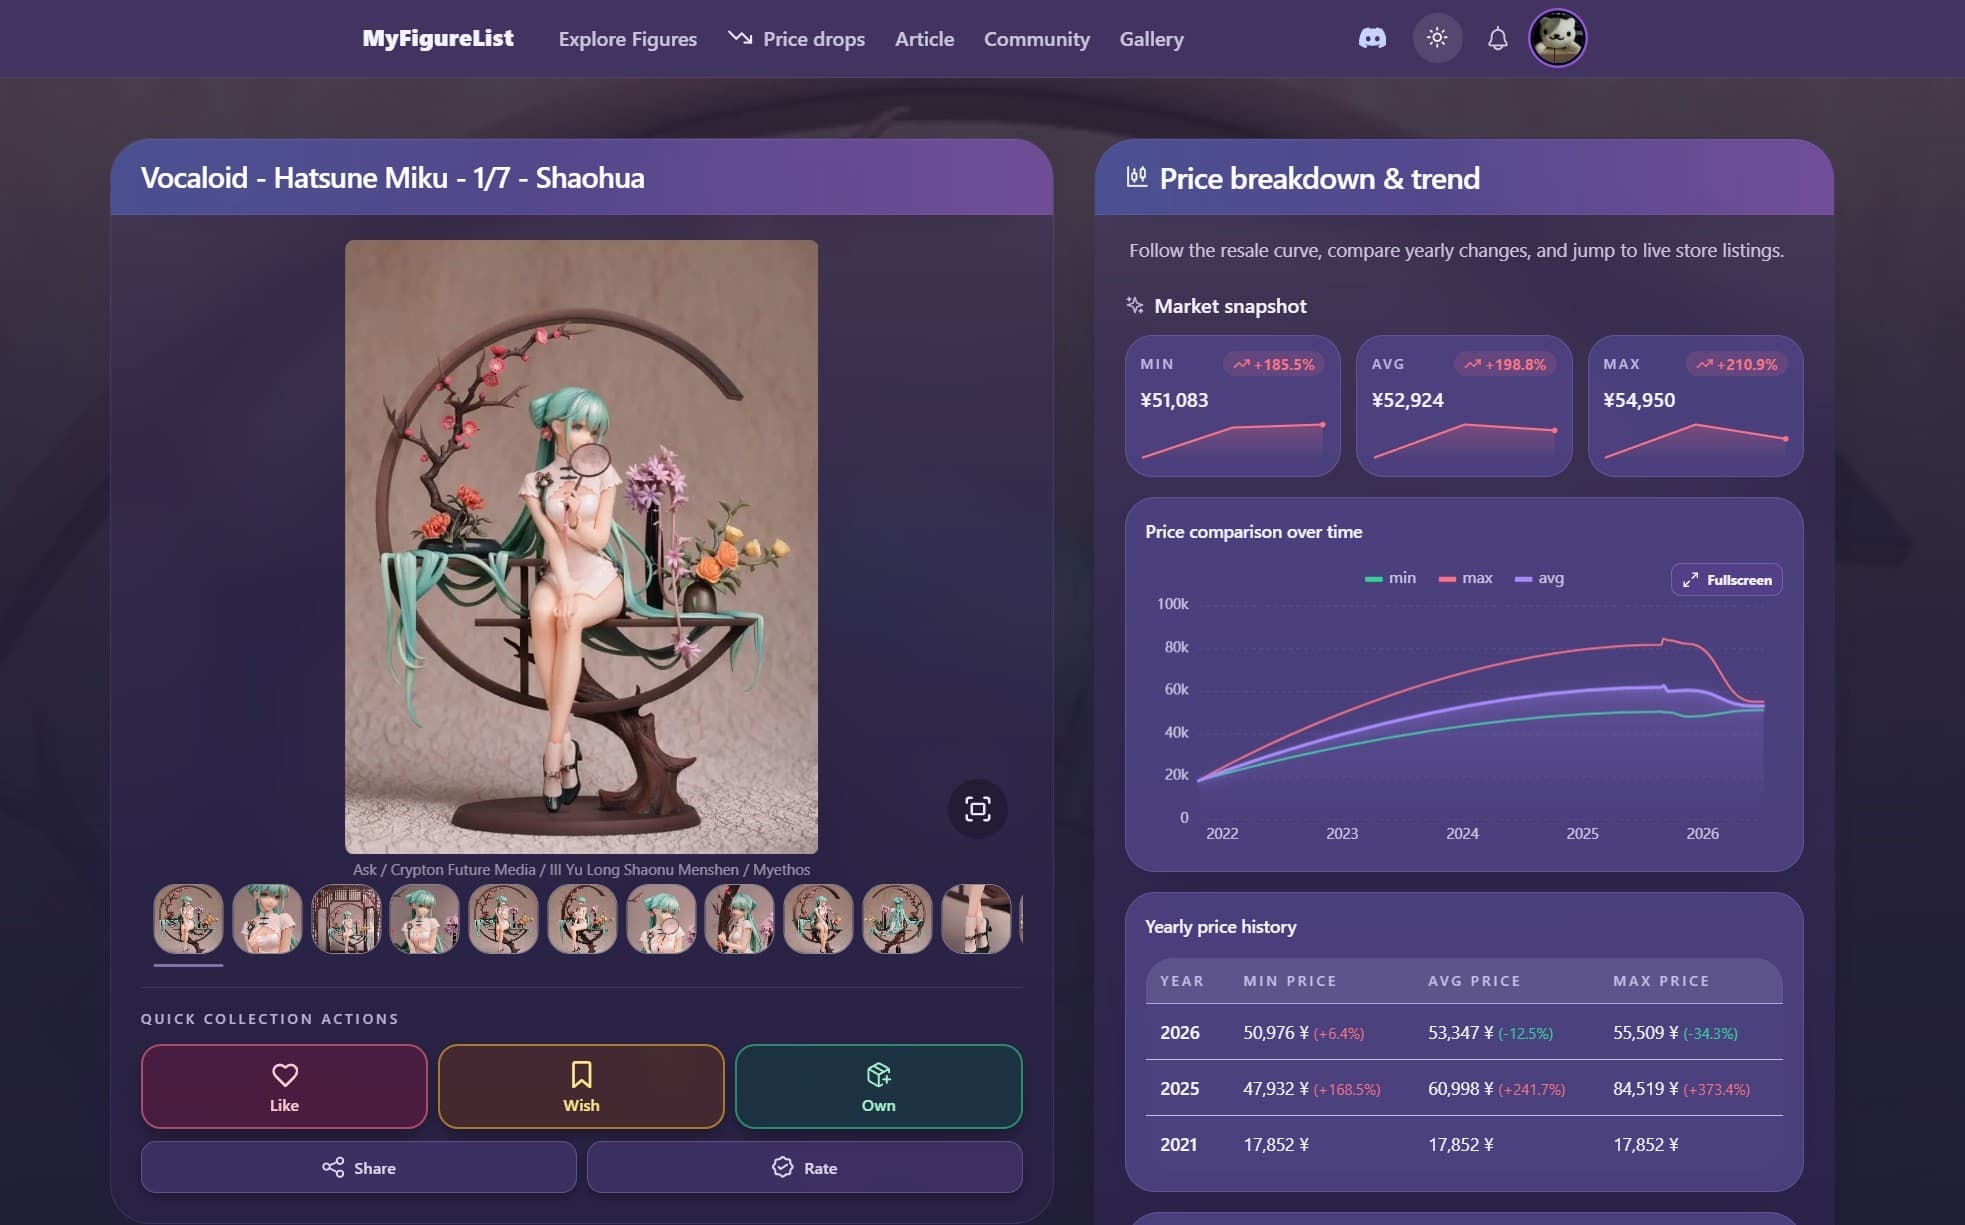The image size is (1965, 1225).
Task: Click the main Hatsune Miku figure image
Action: 581,546
